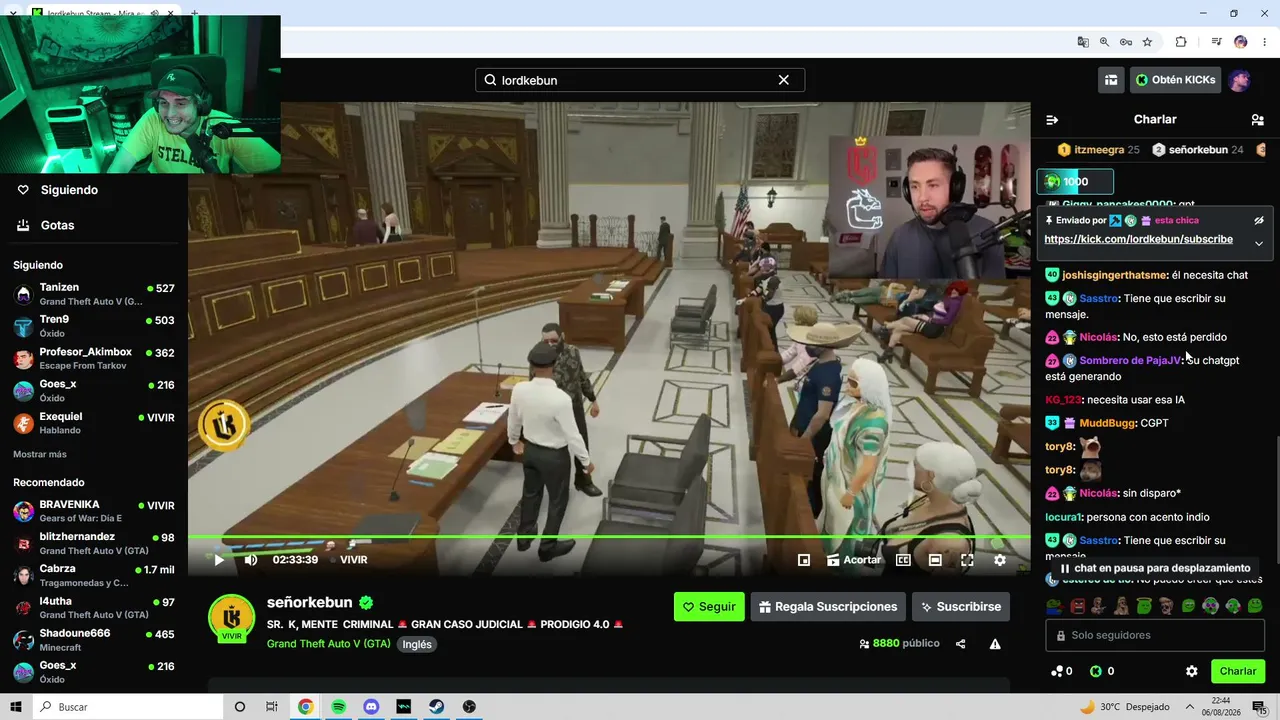Viewport: 1280px width, 720px height.
Task: Focus the lordkebun search field
Action: pos(640,80)
